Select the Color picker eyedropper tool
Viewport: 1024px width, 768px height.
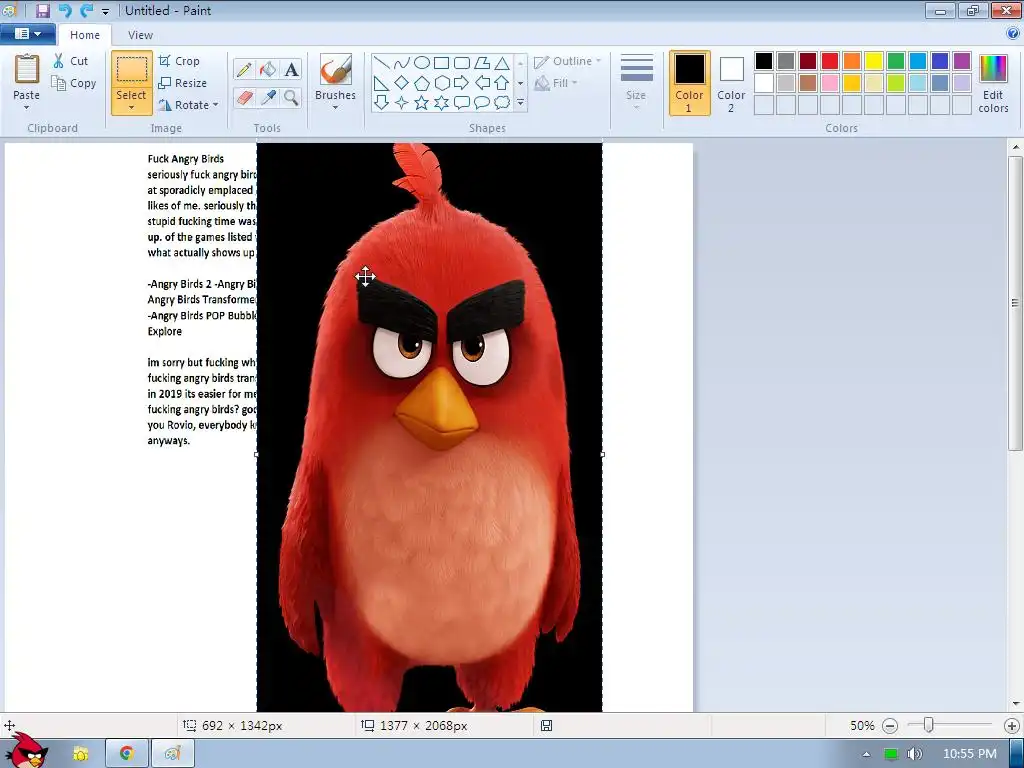(268, 98)
